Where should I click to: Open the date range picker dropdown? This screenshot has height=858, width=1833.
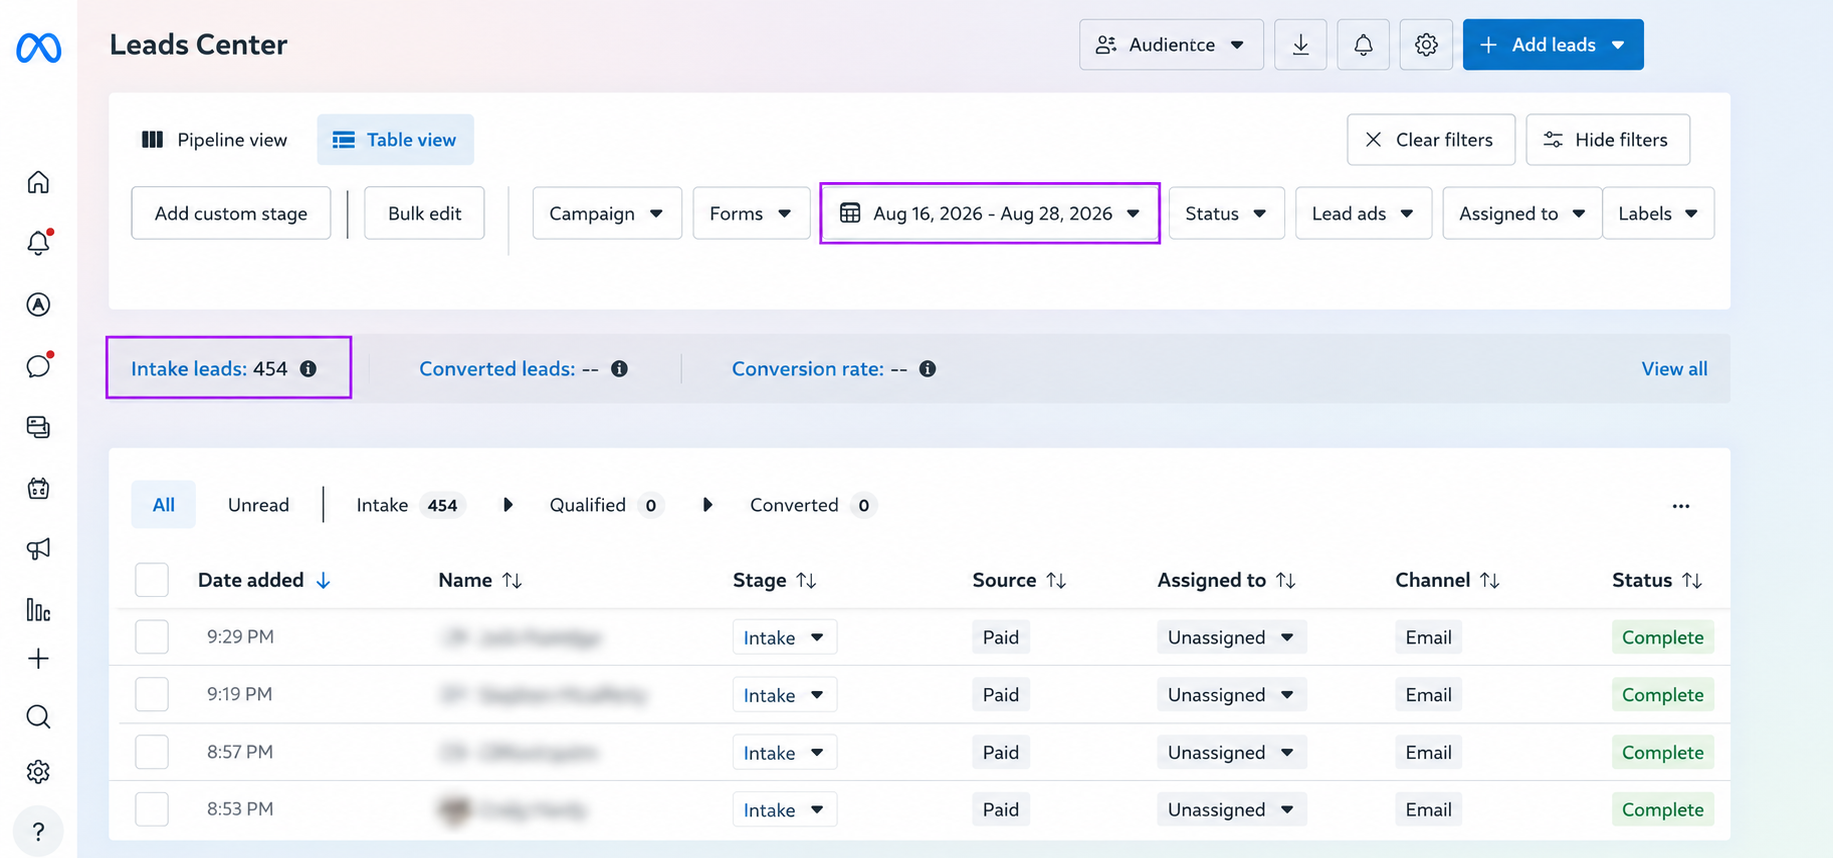coord(990,213)
